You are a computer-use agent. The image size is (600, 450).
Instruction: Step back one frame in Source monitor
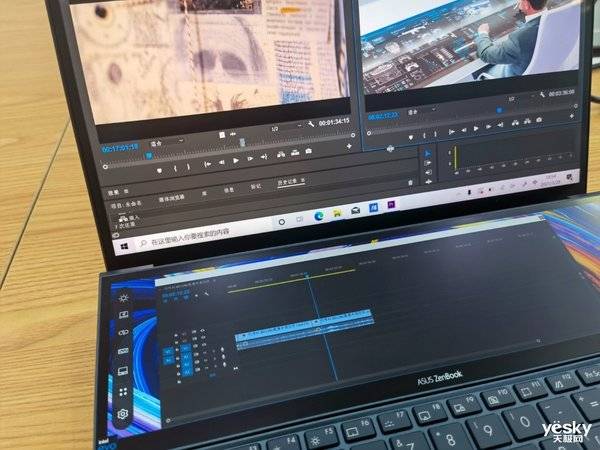point(221,162)
